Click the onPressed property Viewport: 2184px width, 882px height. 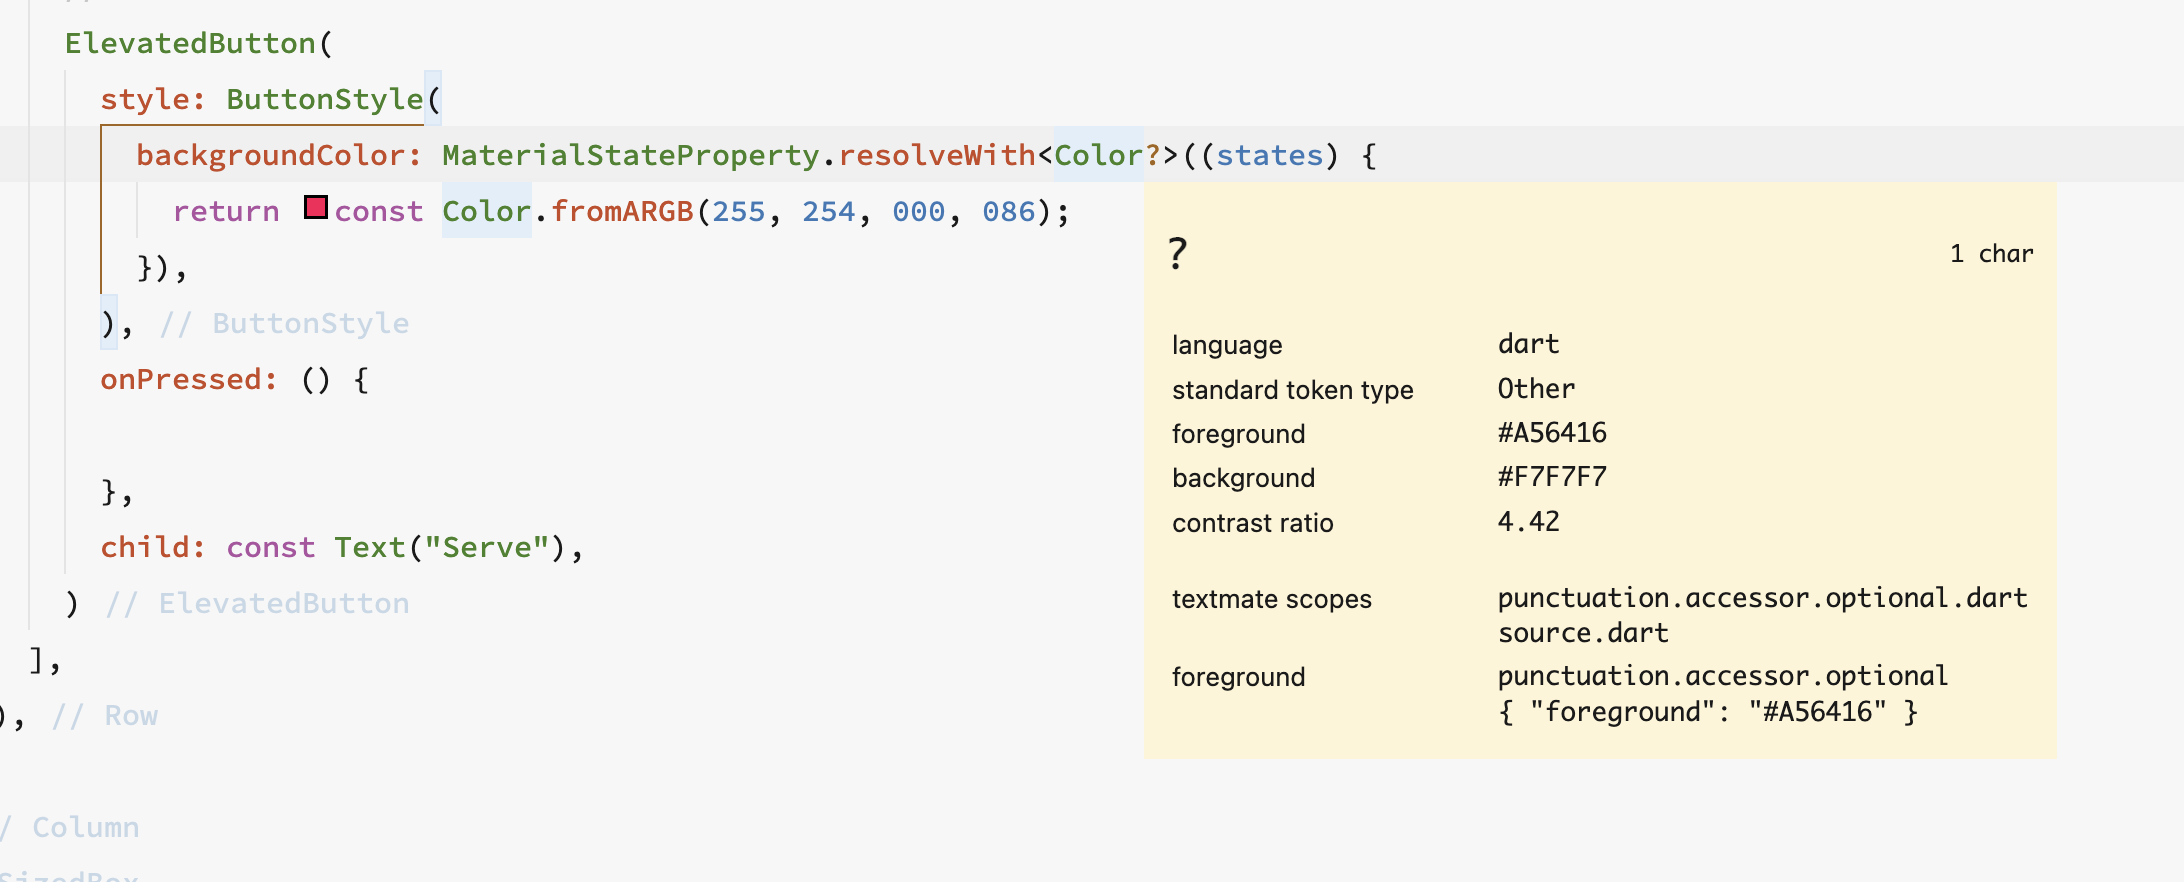point(188,379)
